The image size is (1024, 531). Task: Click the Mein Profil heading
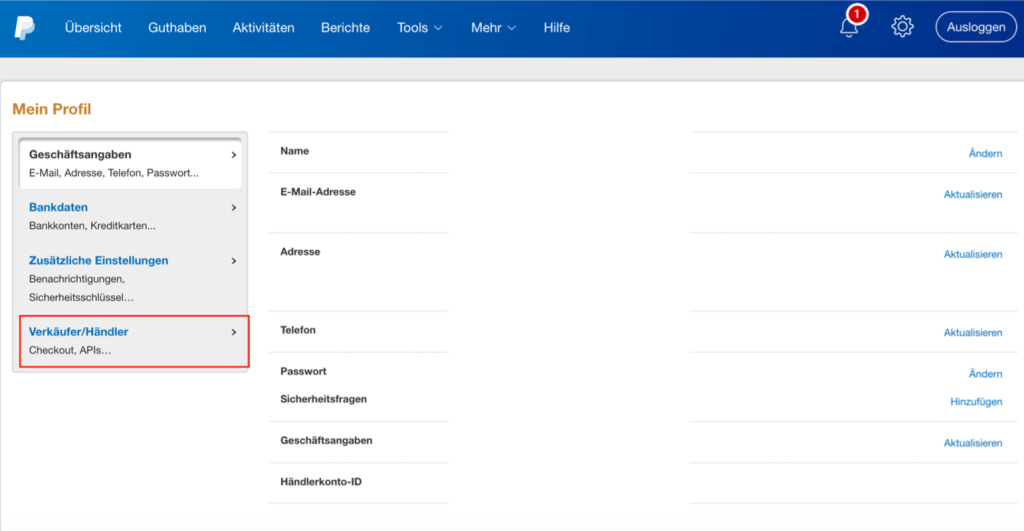[52, 109]
